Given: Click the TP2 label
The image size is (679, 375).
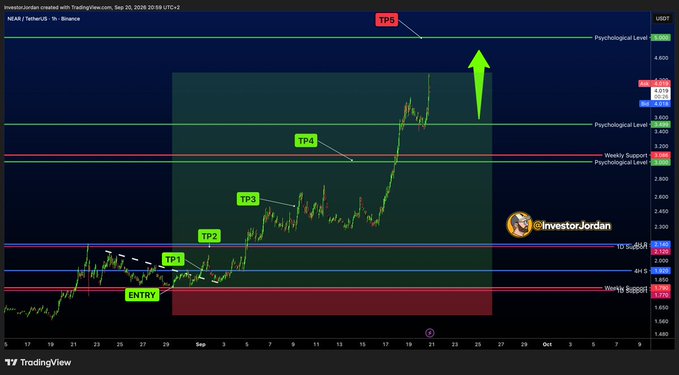Looking at the screenshot, I should click(210, 236).
